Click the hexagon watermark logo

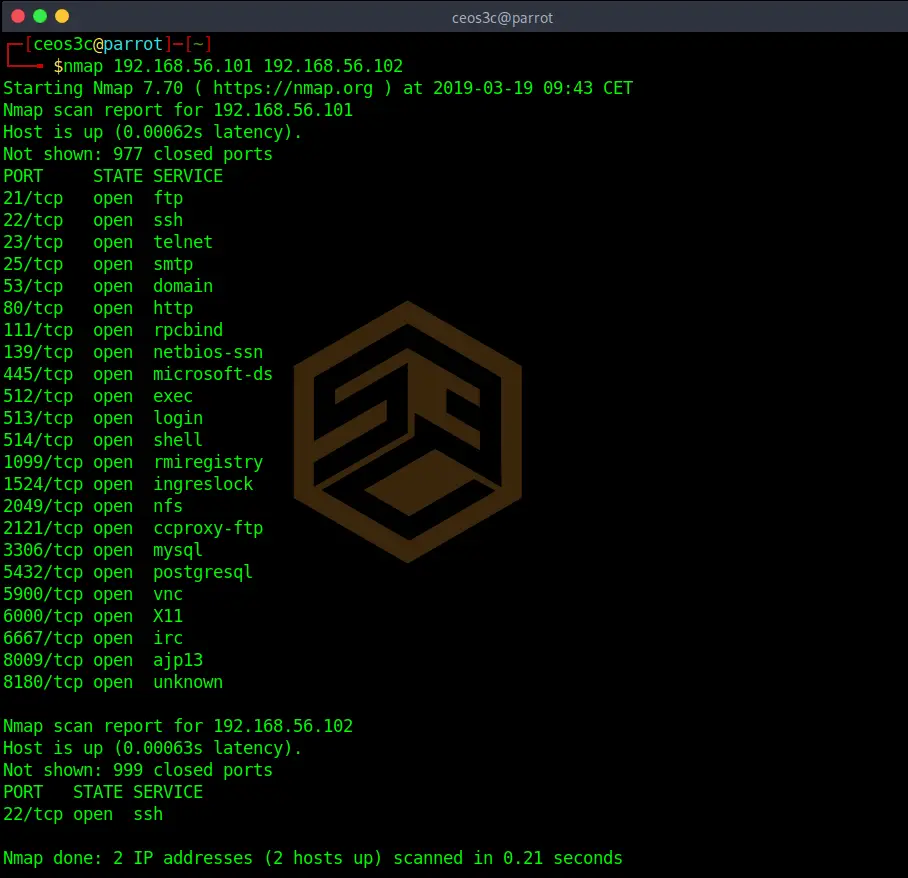406,430
